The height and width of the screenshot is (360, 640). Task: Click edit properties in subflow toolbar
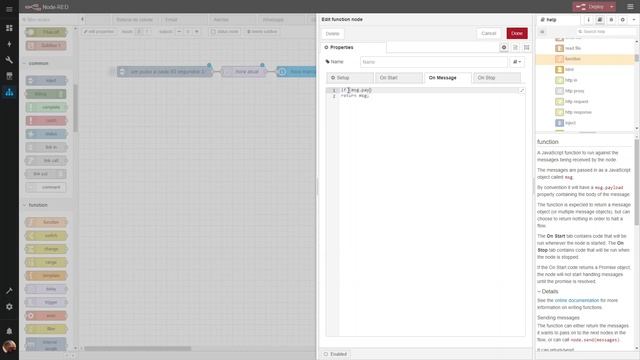99,31
